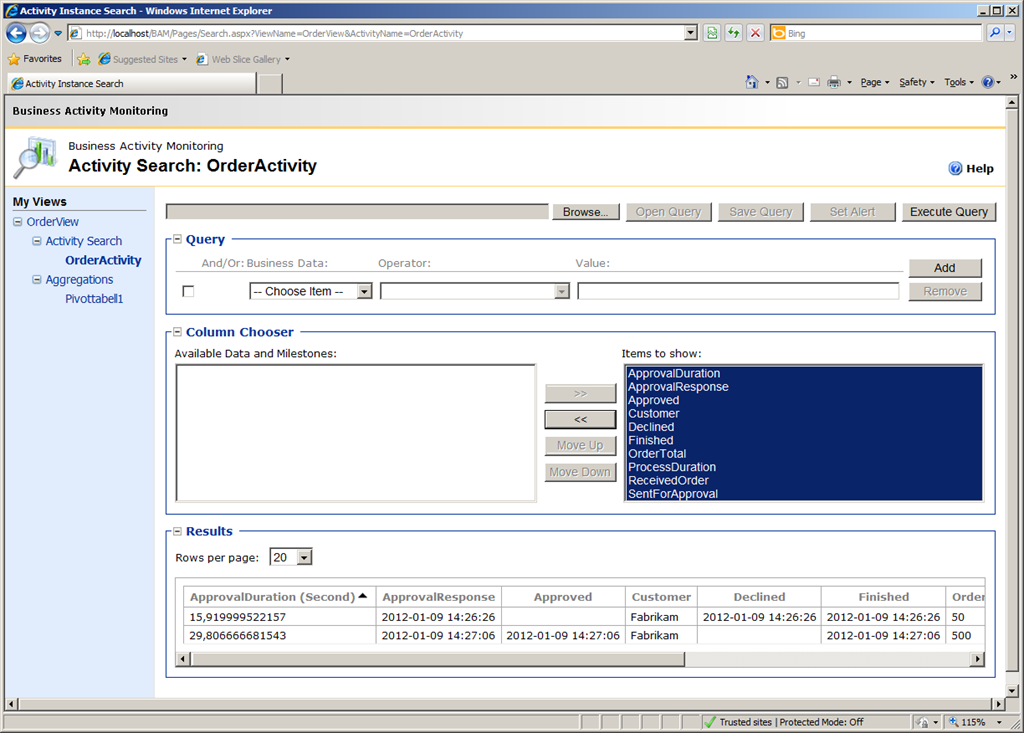Open the Pivottabell1 link

coord(94,299)
